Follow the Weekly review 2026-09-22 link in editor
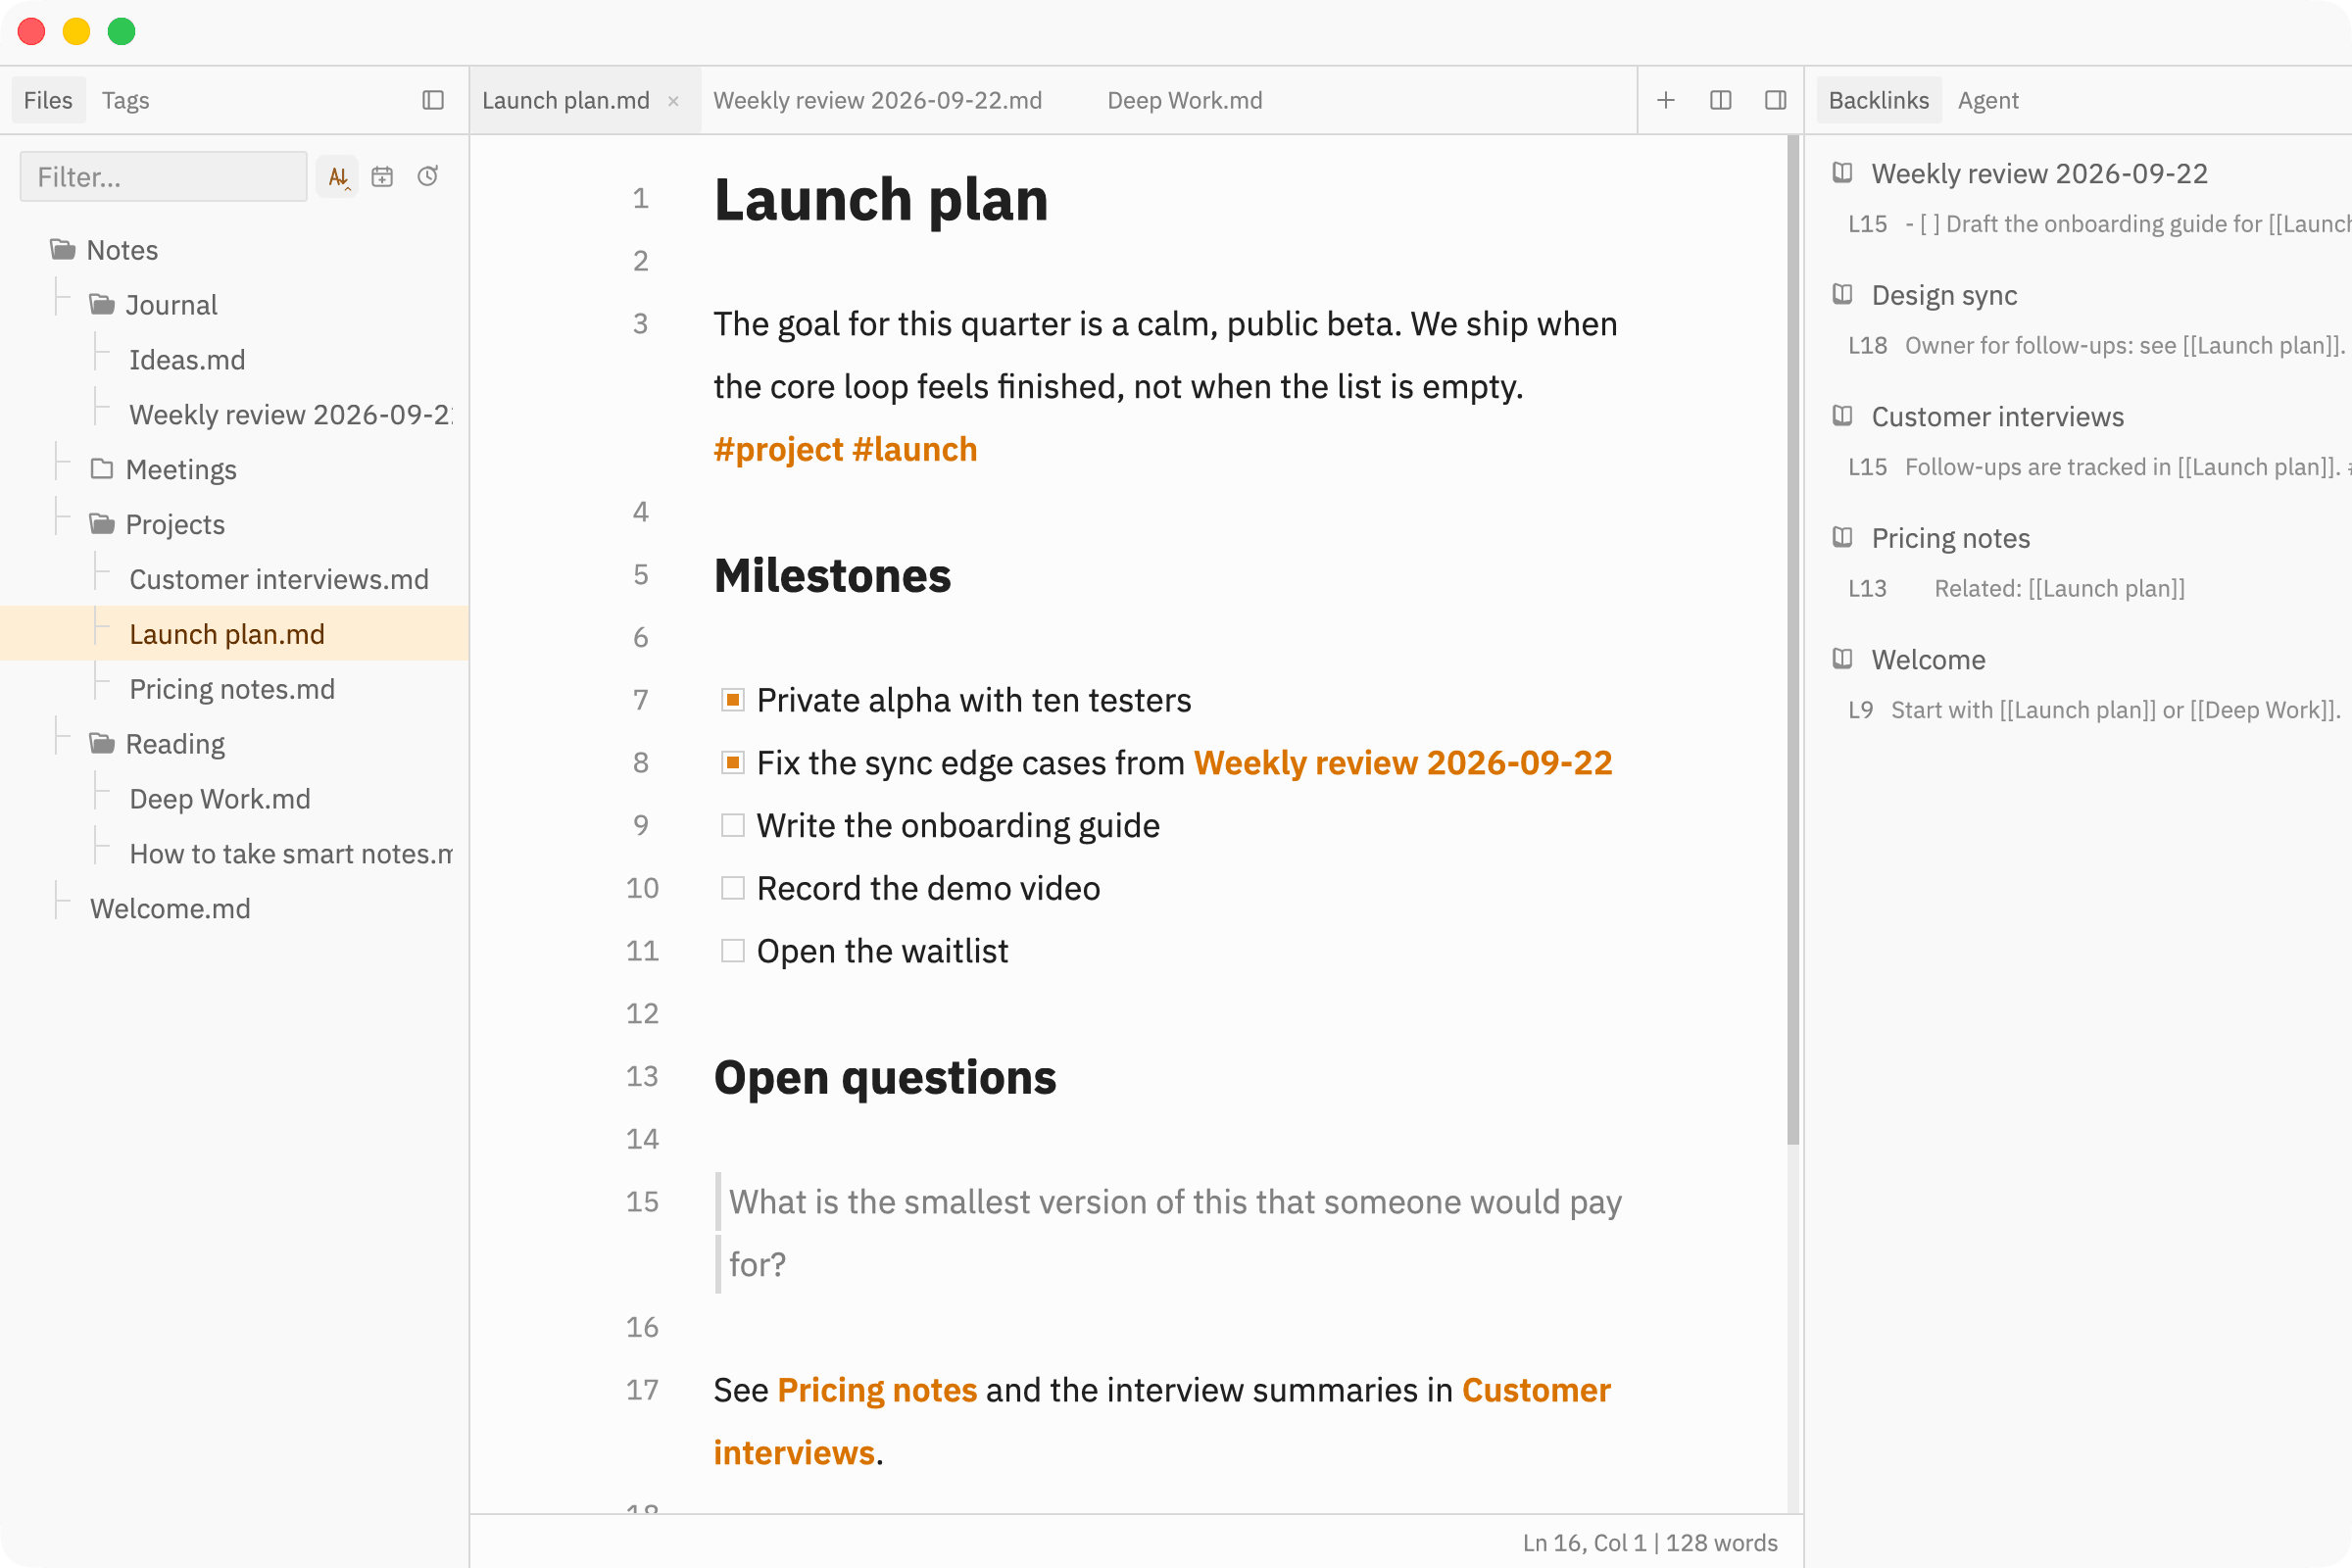This screenshot has width=2352, height=1568. 1403,763
